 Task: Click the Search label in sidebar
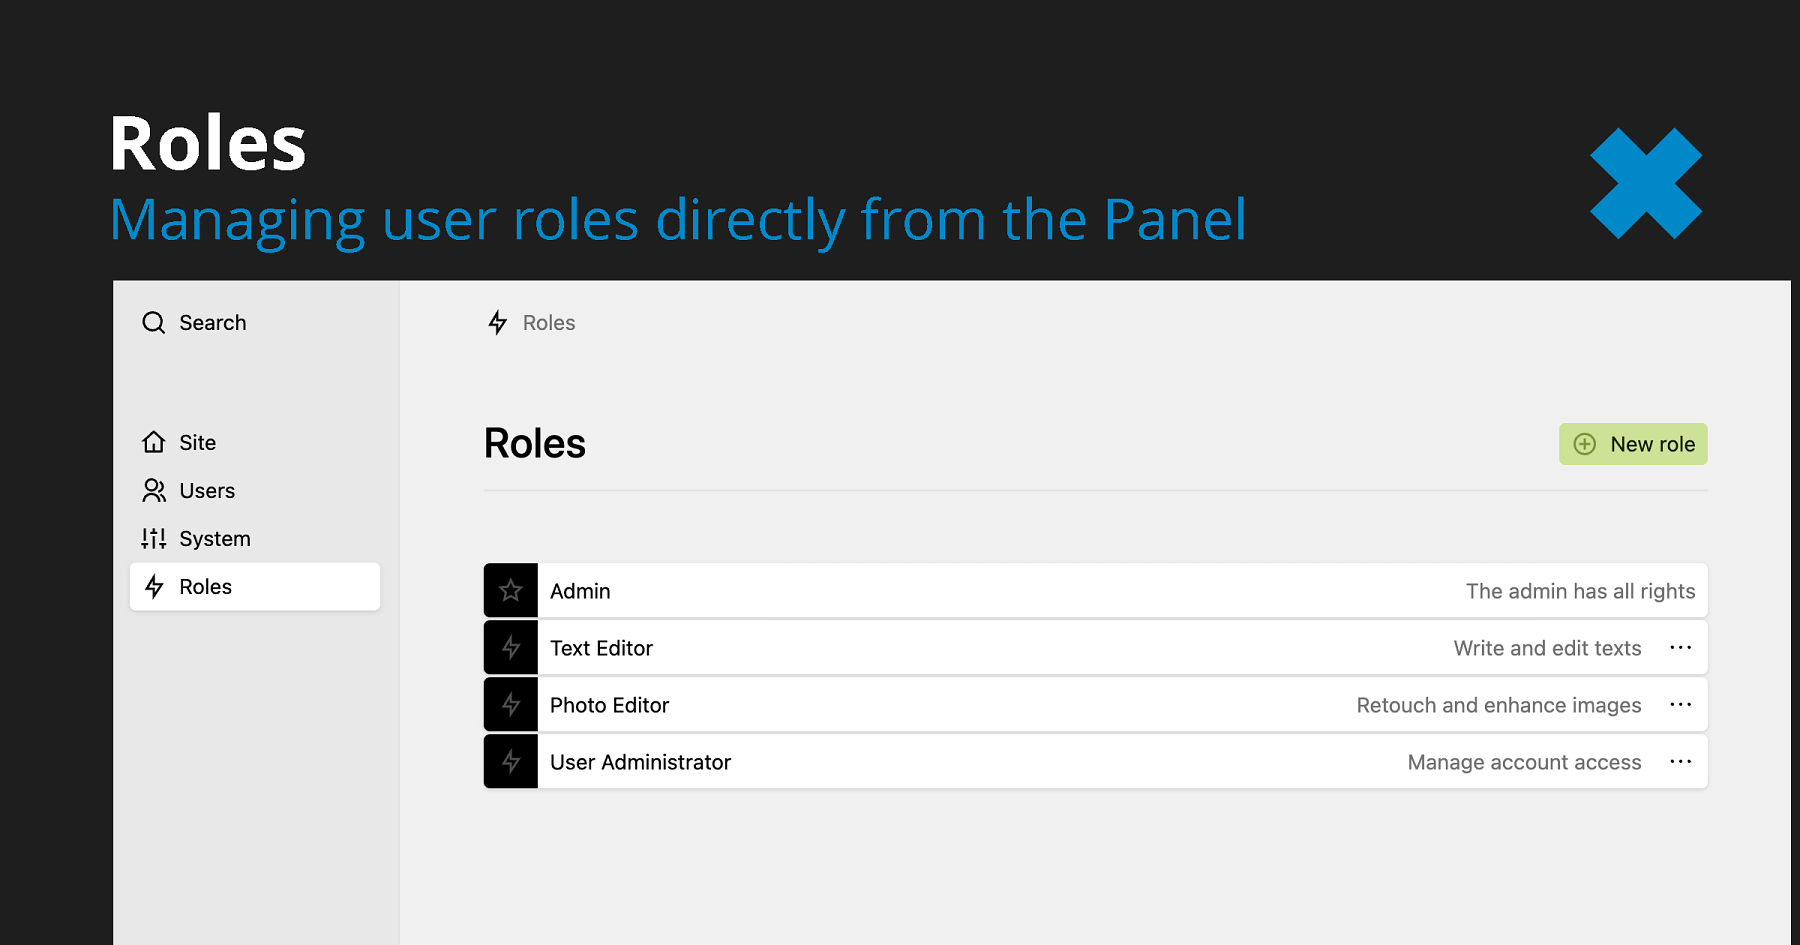click(x=213, y=323)
